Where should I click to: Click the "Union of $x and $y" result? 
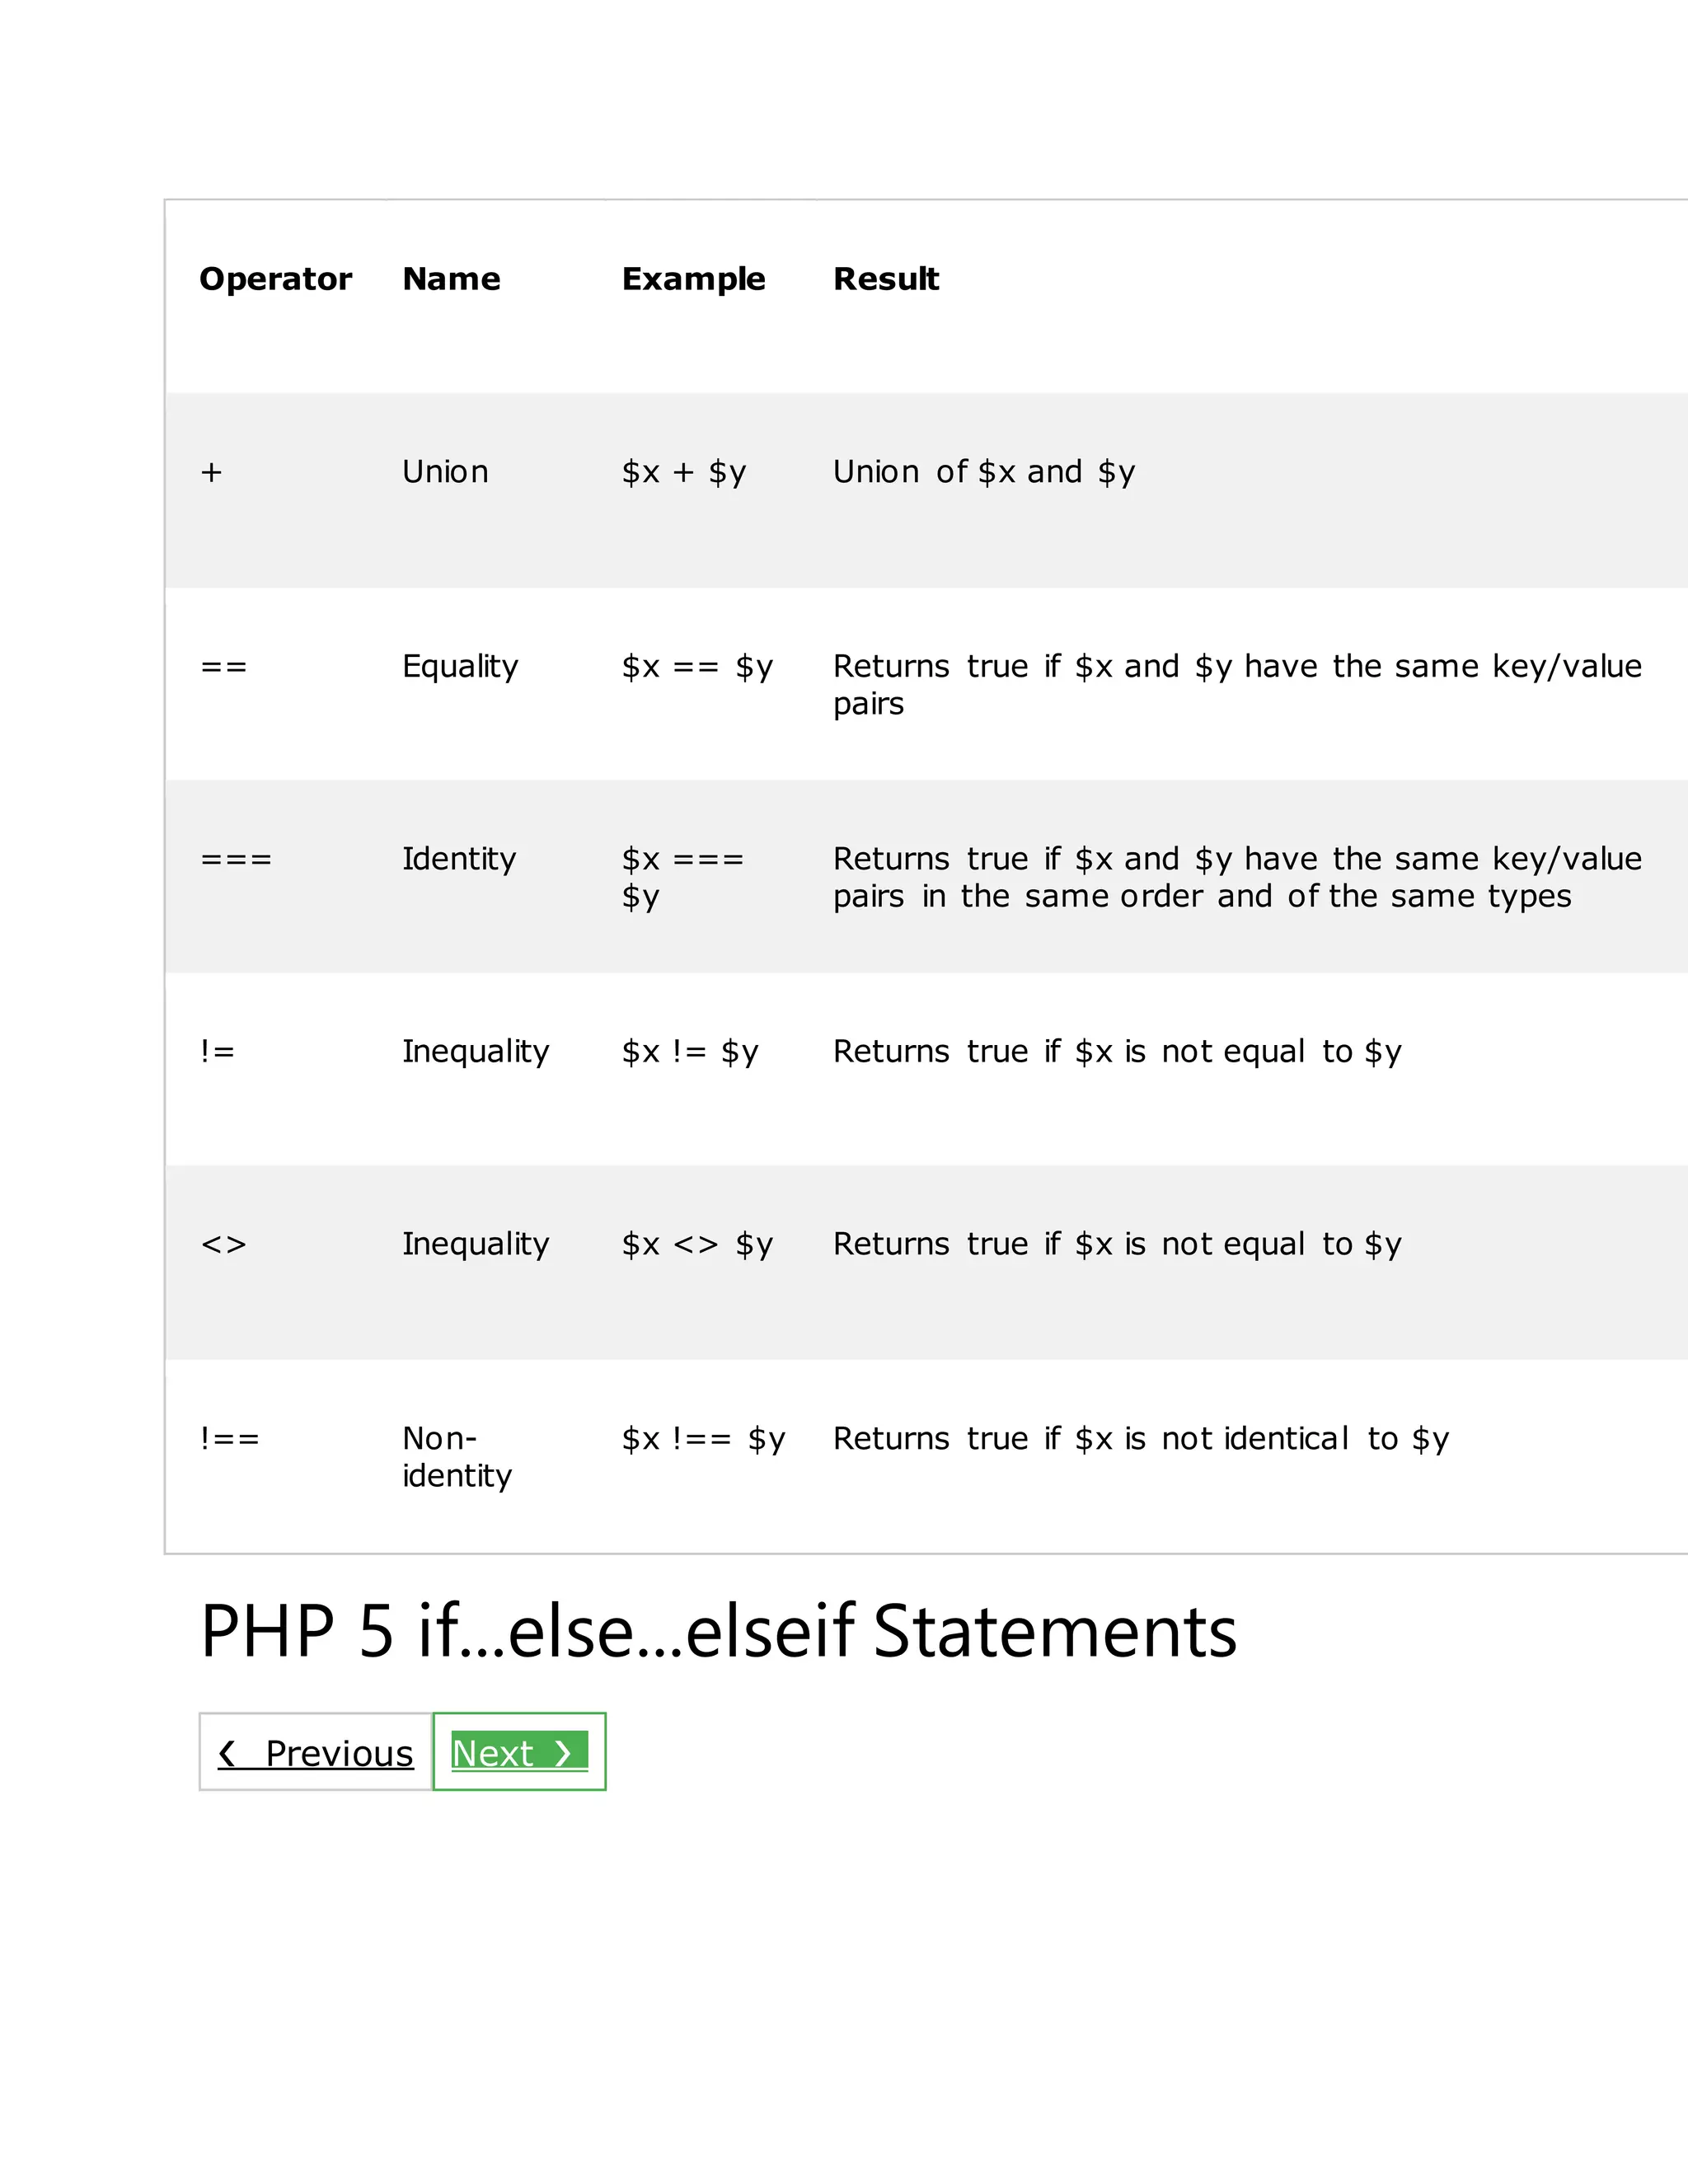pos(984,472)
